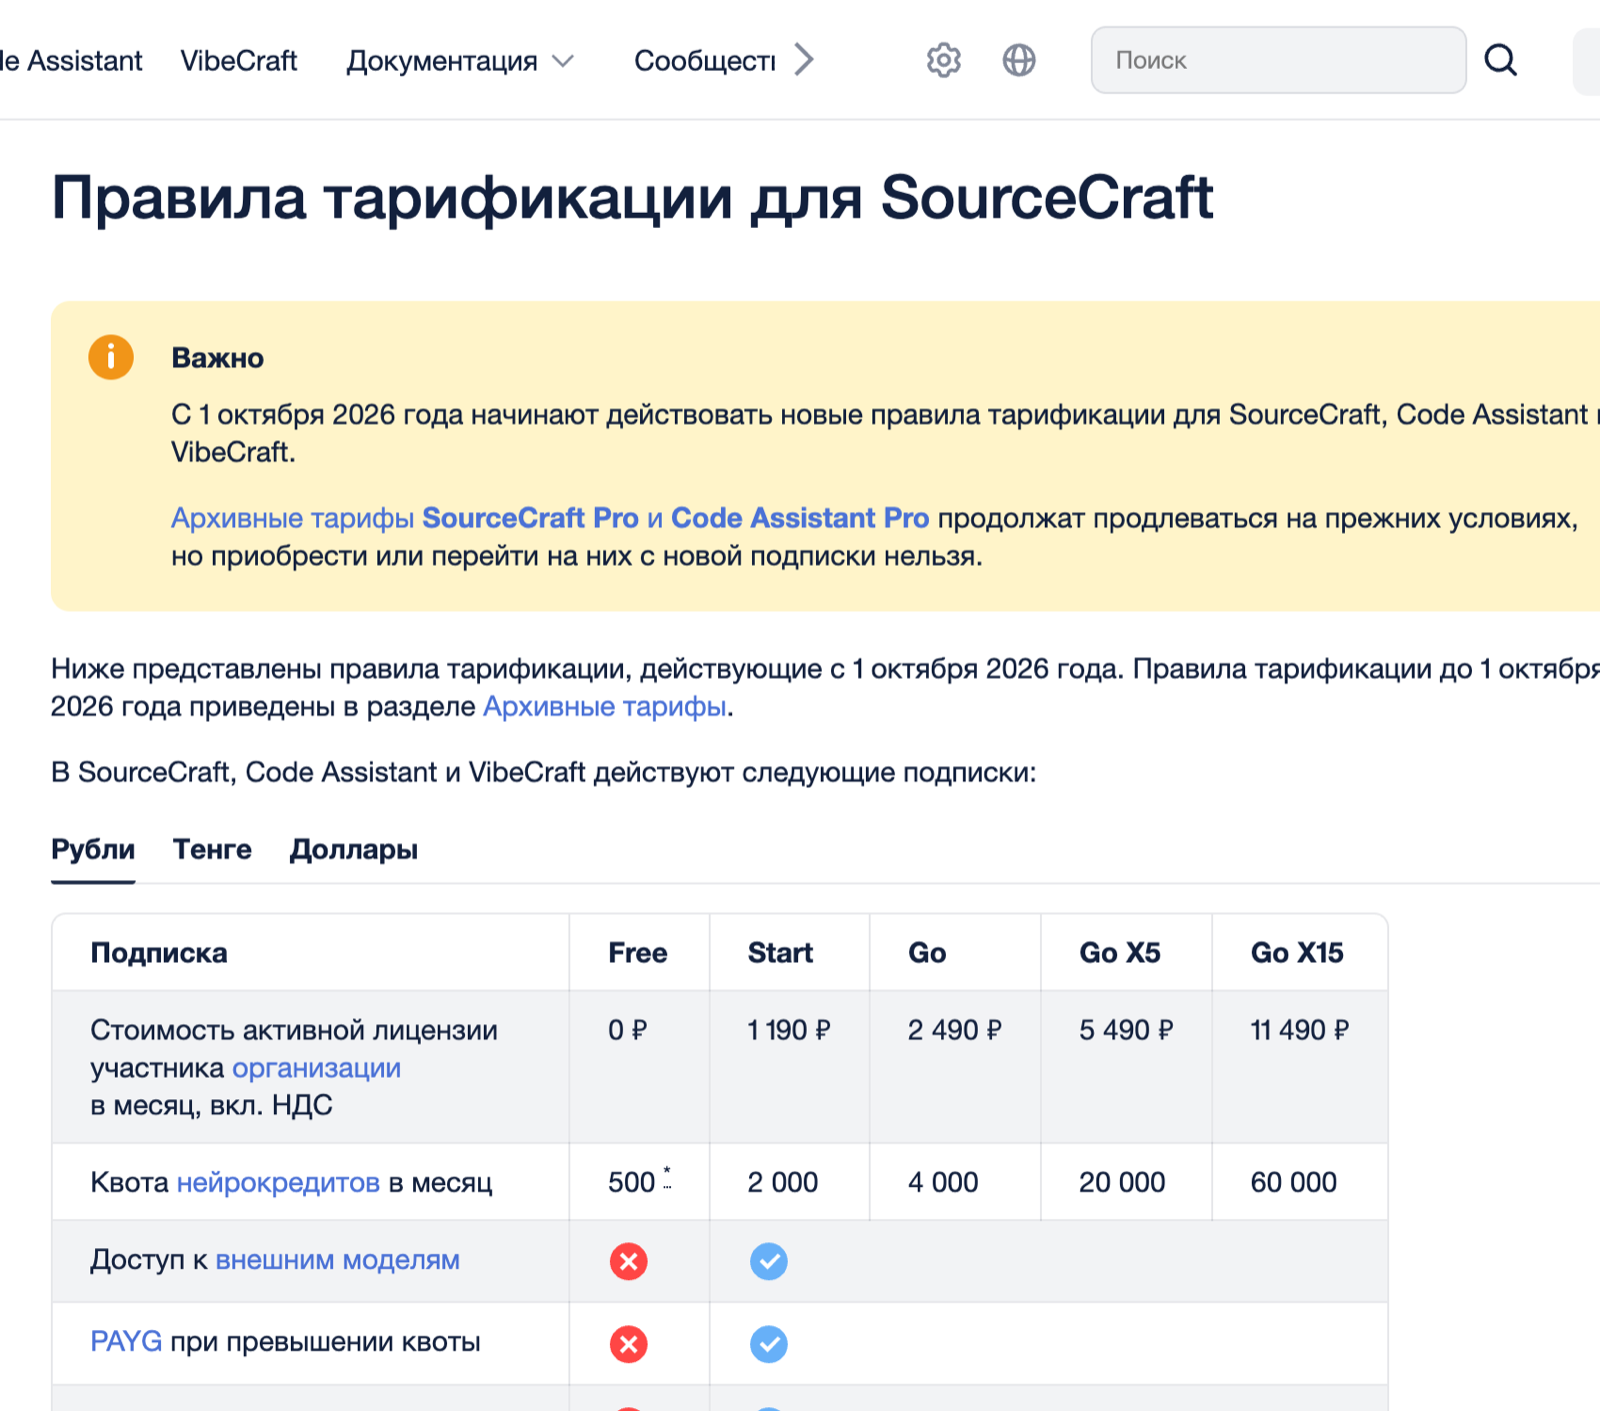This screenshot has width=1600, height=1411.
Task: Click the Важно notice heading
Action: [217, 358]
